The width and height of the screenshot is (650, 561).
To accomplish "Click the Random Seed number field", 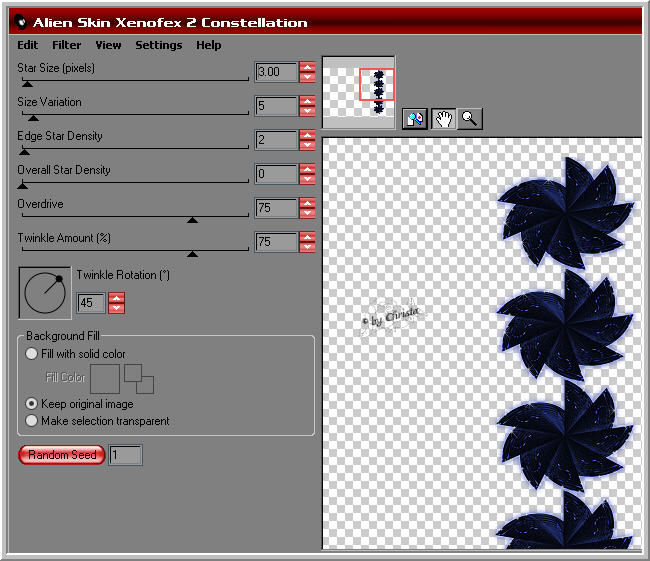I will 125,455.
